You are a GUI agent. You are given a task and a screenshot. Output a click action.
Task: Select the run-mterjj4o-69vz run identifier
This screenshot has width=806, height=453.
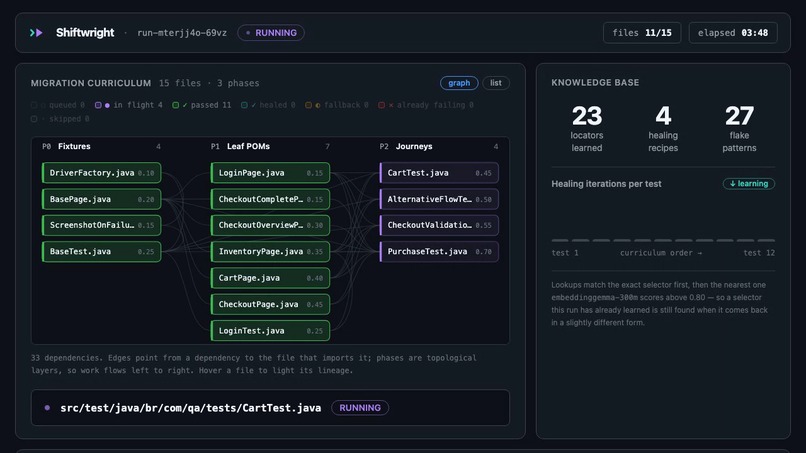click(x=182, y=33)
